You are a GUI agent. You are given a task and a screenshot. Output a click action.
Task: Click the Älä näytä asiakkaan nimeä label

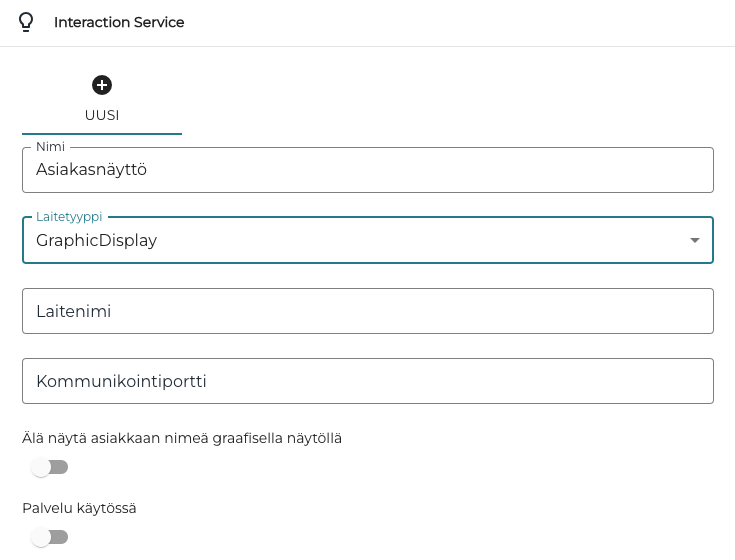(182, 438)
